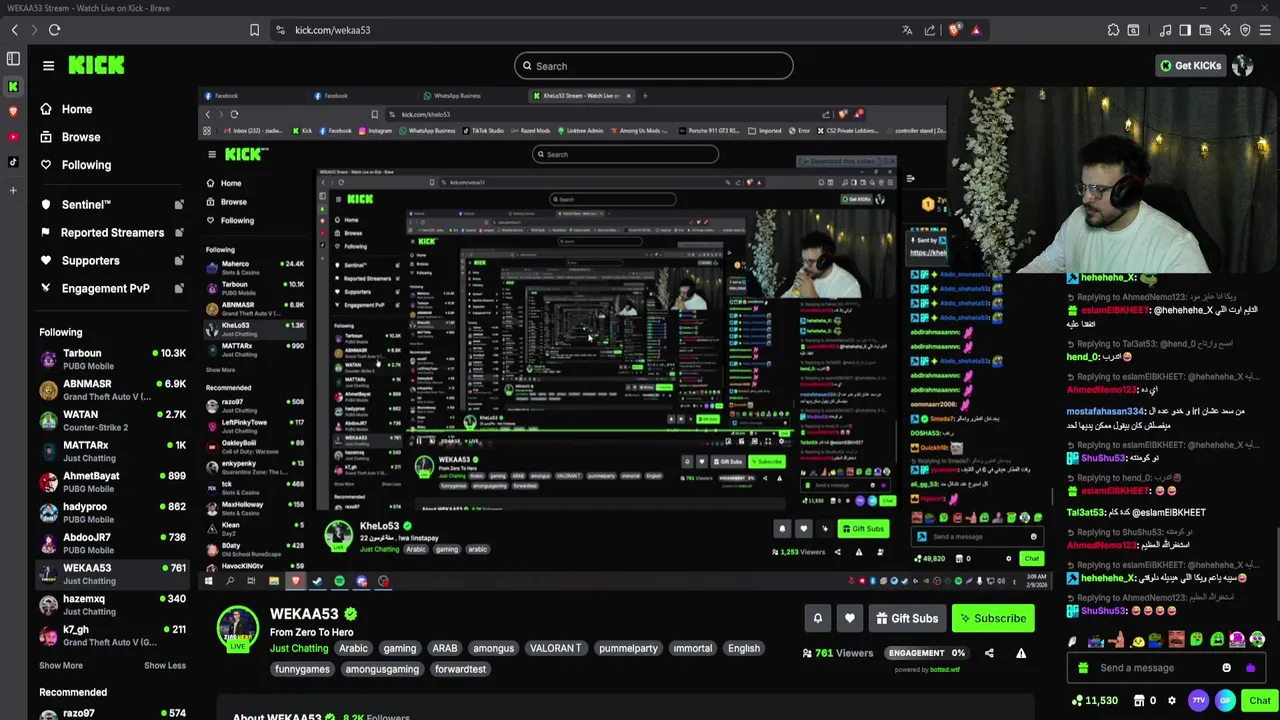Collapse the Kick sidebar via hamburger icon

click(x=48, y=66)
